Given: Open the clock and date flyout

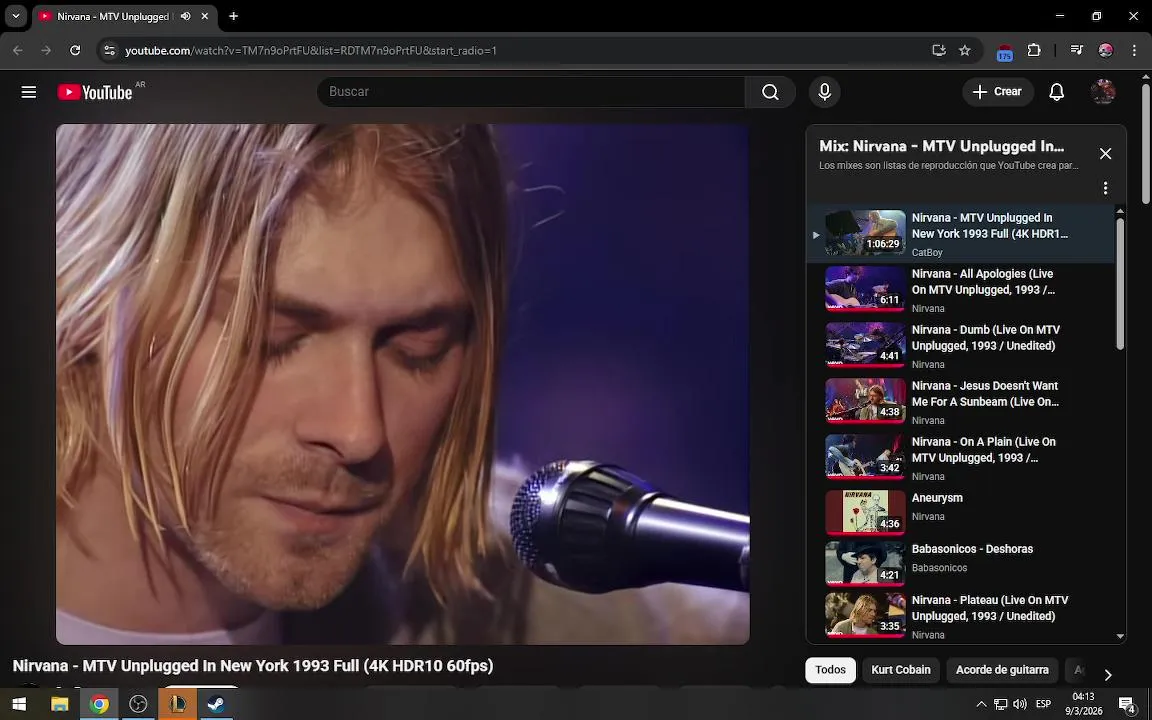Looking at the screenshot, I should 1083,704.
